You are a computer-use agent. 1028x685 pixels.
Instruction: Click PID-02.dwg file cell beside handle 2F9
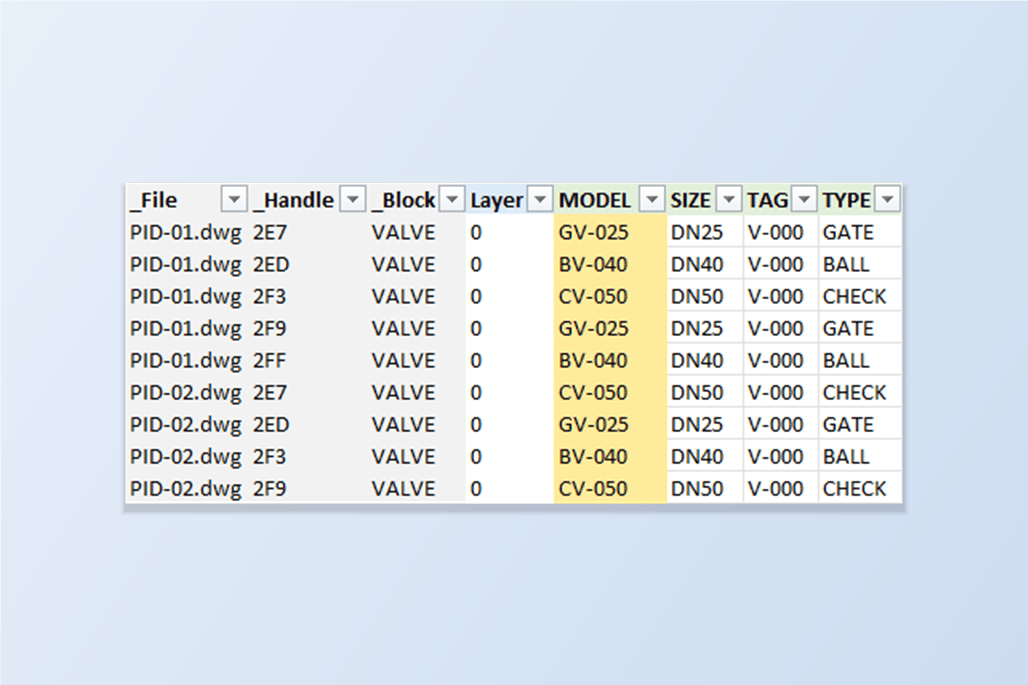tap(186, 489)
